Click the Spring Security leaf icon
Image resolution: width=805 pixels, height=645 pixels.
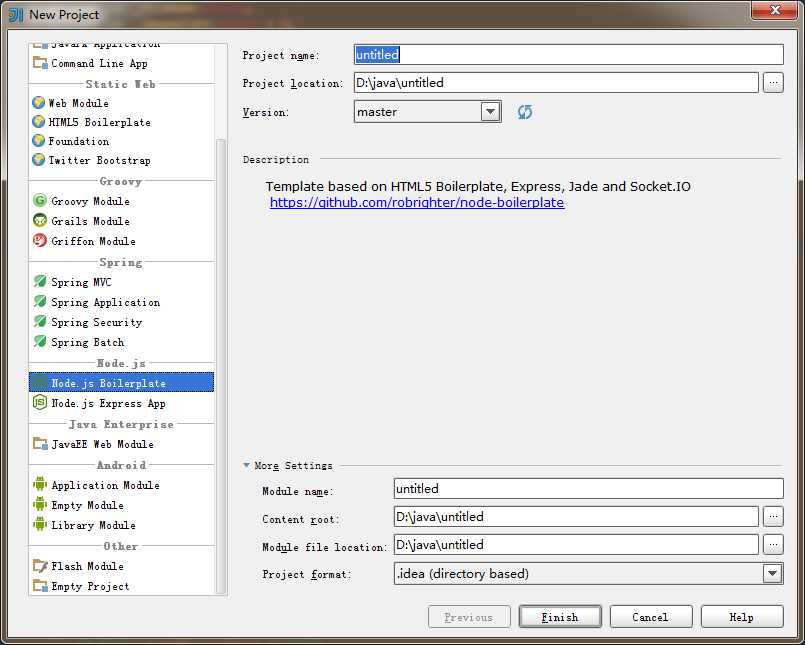(x=40, y=321)
